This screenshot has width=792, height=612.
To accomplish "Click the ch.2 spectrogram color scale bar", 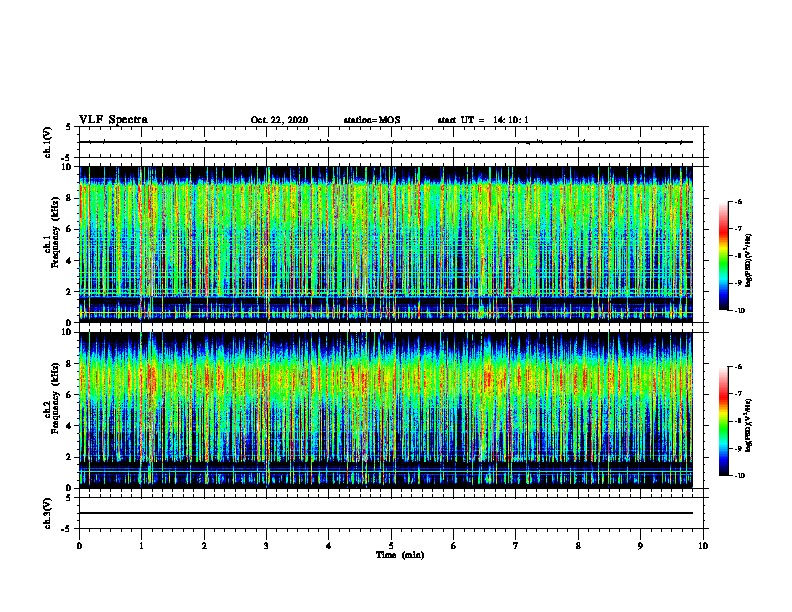I will (724, 421).
